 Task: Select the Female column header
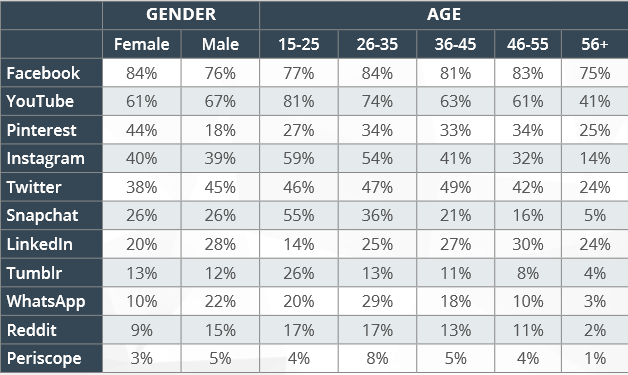(142, 44)
